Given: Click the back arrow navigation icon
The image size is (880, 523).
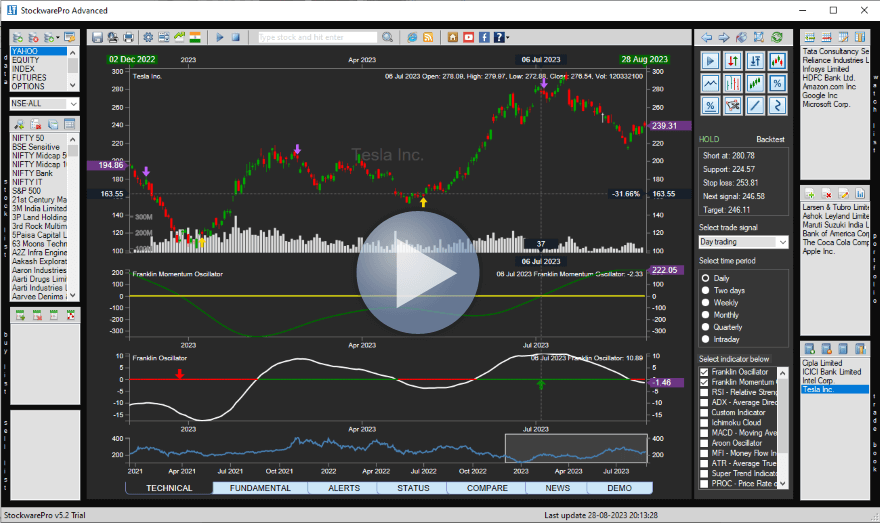Looking at the screenshot, I should click(706, 37).
